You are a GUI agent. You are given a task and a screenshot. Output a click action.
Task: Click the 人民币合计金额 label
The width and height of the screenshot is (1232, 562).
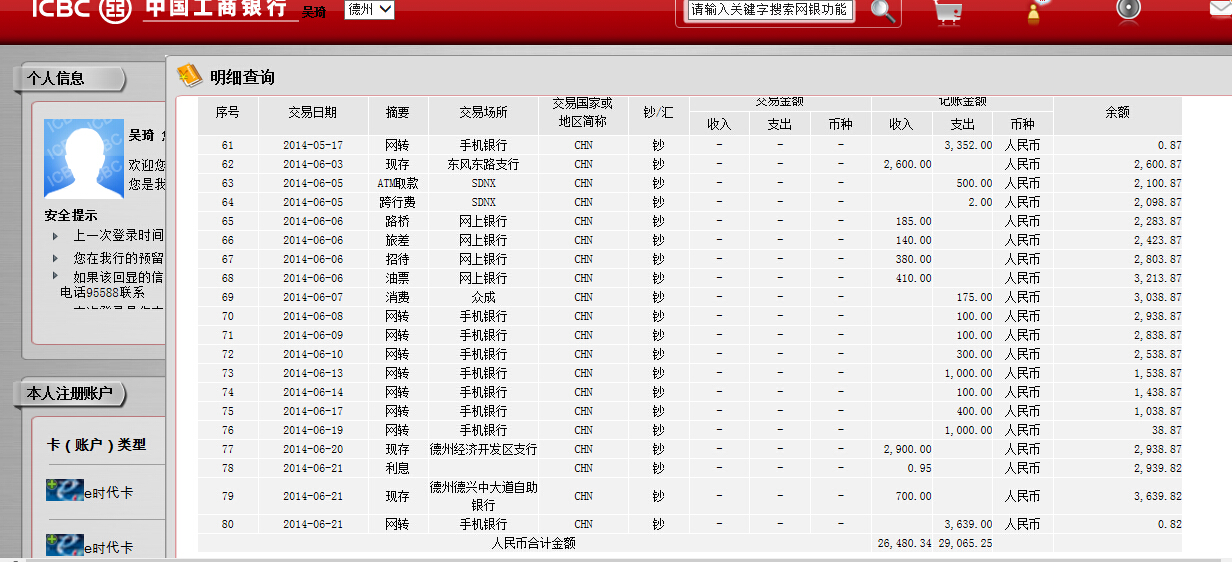(x=534, y=543)
